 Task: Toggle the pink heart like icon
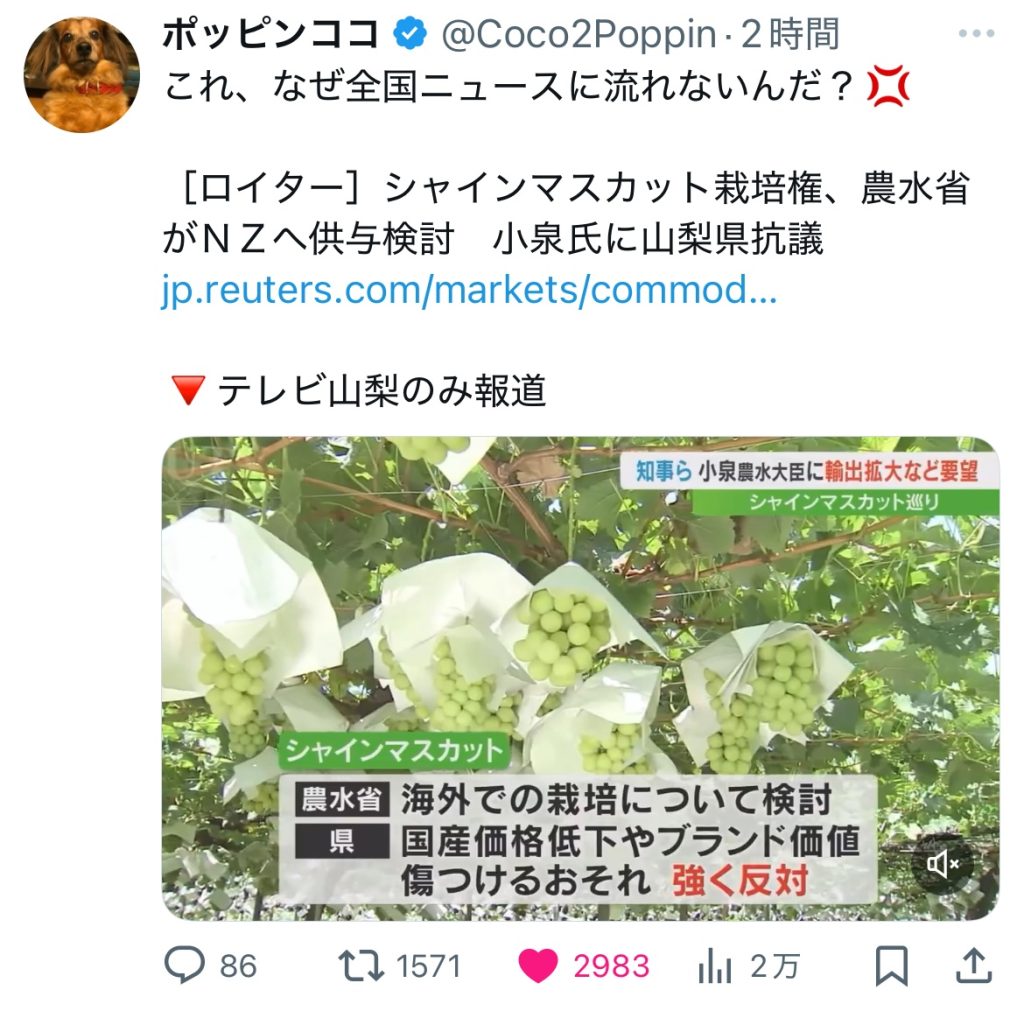pos(538,966)
